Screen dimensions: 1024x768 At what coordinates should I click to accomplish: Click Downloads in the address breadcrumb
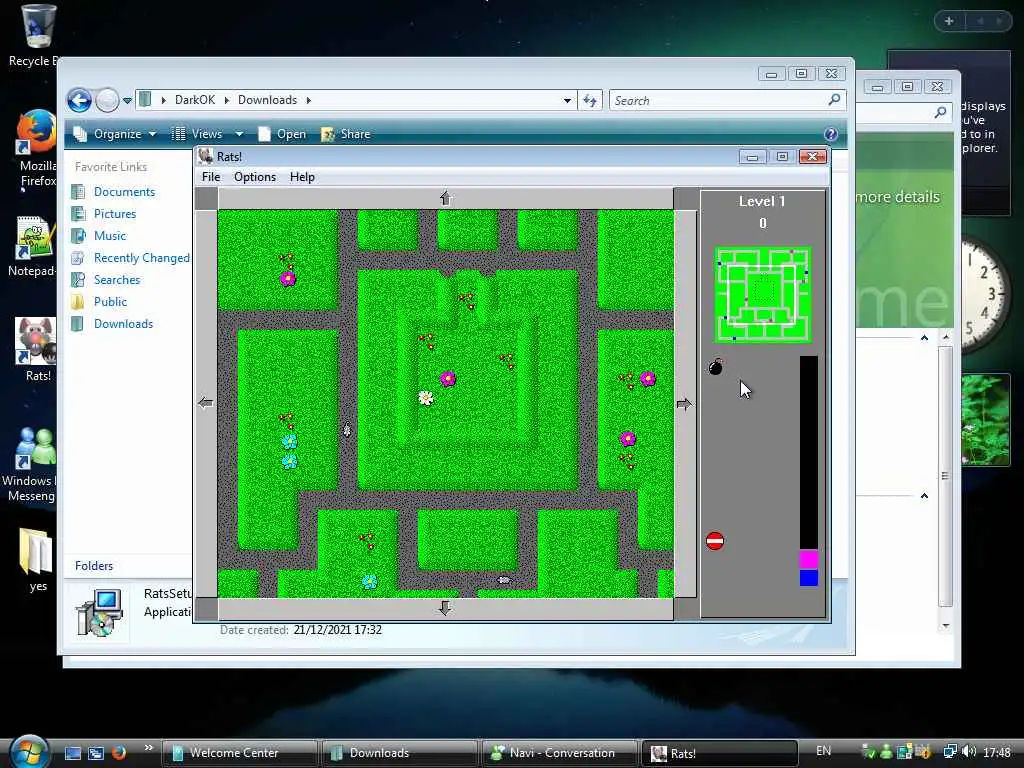click(267, 100)
